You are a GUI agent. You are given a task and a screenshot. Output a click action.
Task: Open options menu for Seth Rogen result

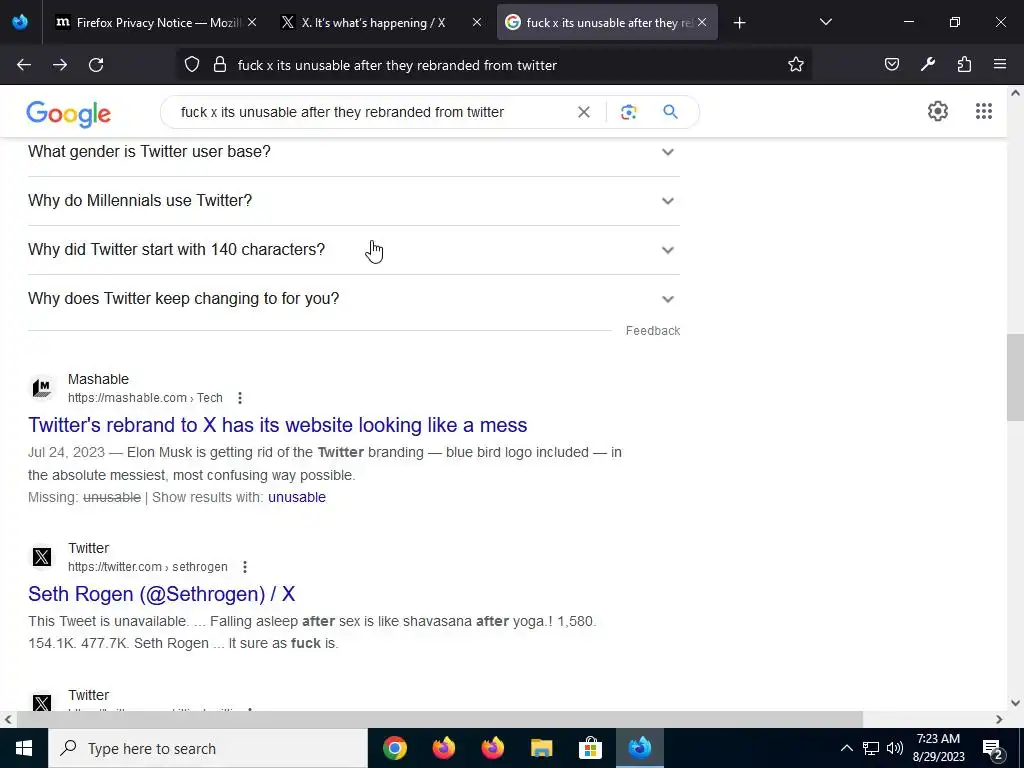pos(245,567)
